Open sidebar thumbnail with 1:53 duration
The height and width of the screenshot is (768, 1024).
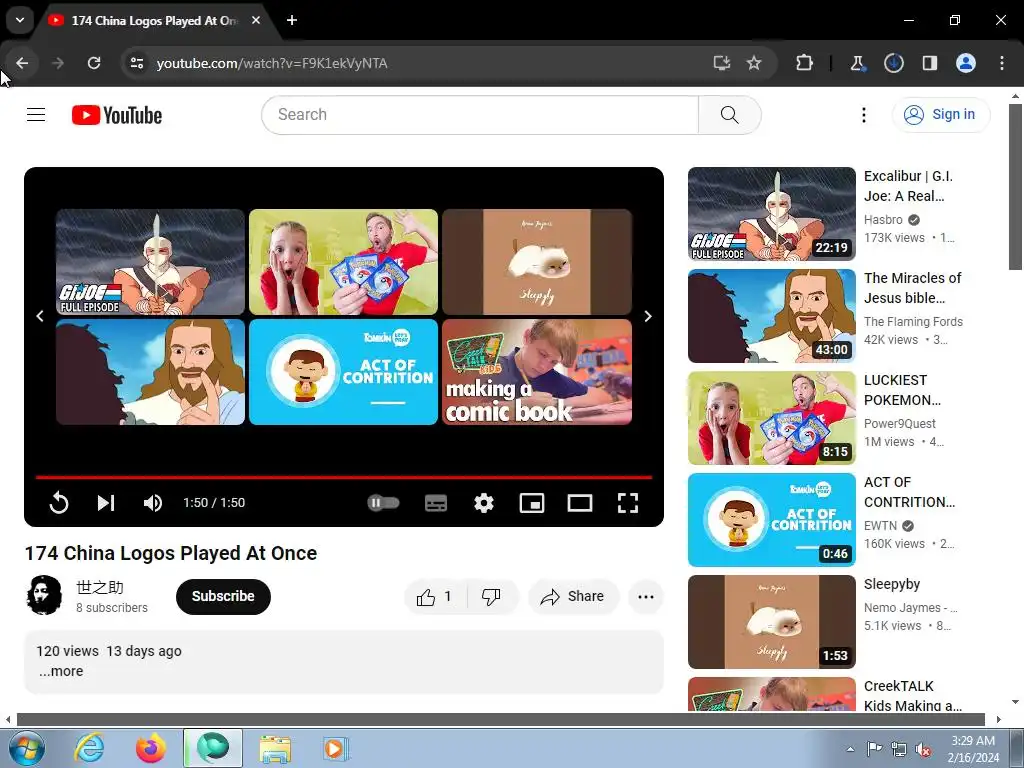(772, 622)
